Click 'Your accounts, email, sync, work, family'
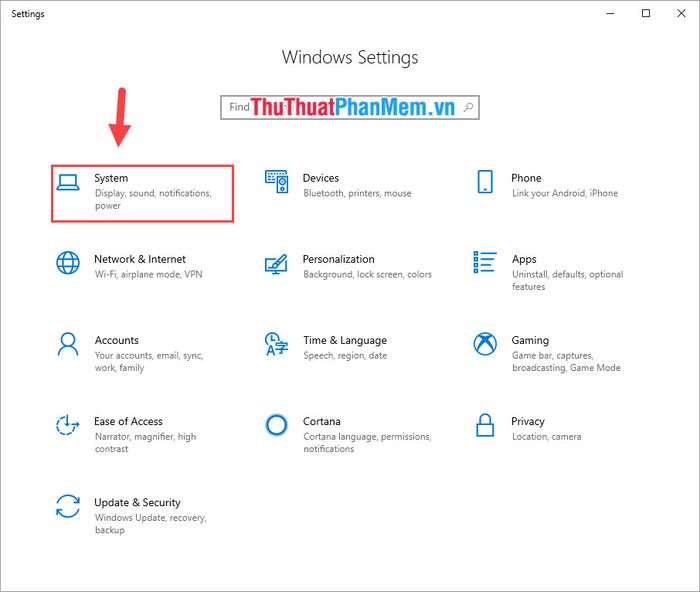 pos(149,362)
